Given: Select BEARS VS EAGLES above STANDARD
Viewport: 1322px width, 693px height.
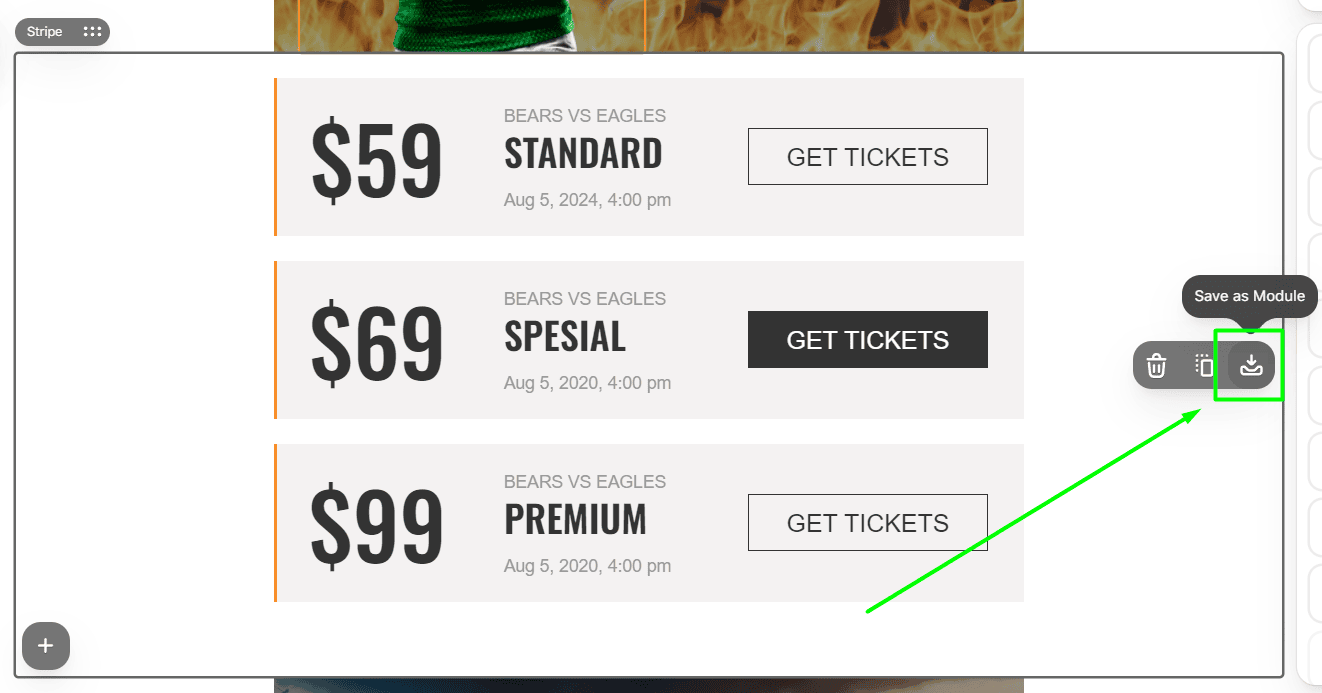Looking at the screenshot, I should (x=585, y=116).
